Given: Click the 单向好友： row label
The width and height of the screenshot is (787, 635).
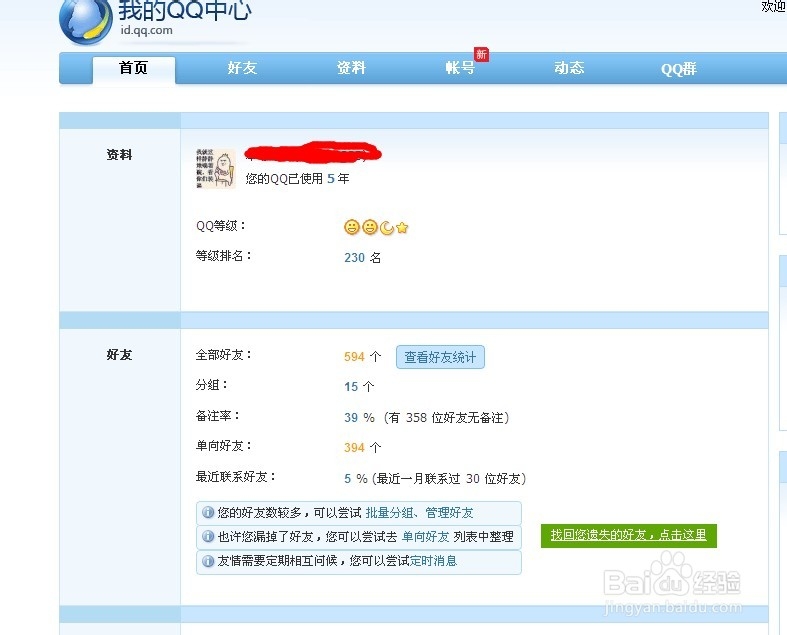Looking at the screenshot, I should point(223,446).
